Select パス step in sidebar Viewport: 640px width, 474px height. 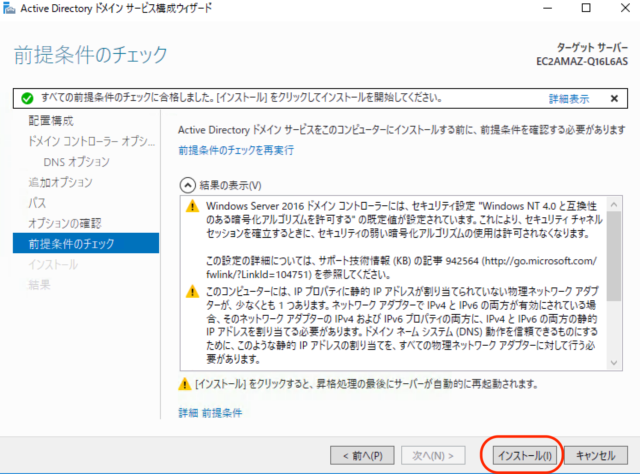coord(37,203)
